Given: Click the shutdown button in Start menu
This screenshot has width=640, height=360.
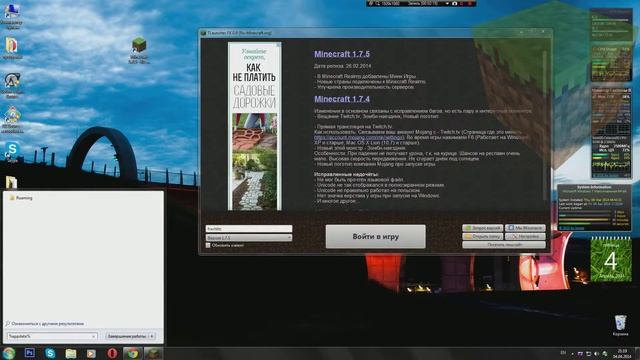Looking at the screenshot, I should (x=127, y=336).
